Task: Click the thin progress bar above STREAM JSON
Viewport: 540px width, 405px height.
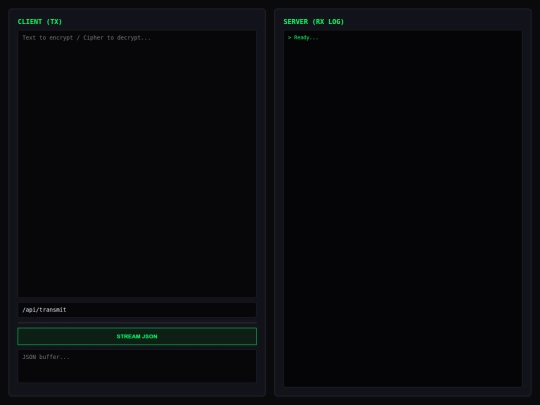Action: click(x=137, y=323)
